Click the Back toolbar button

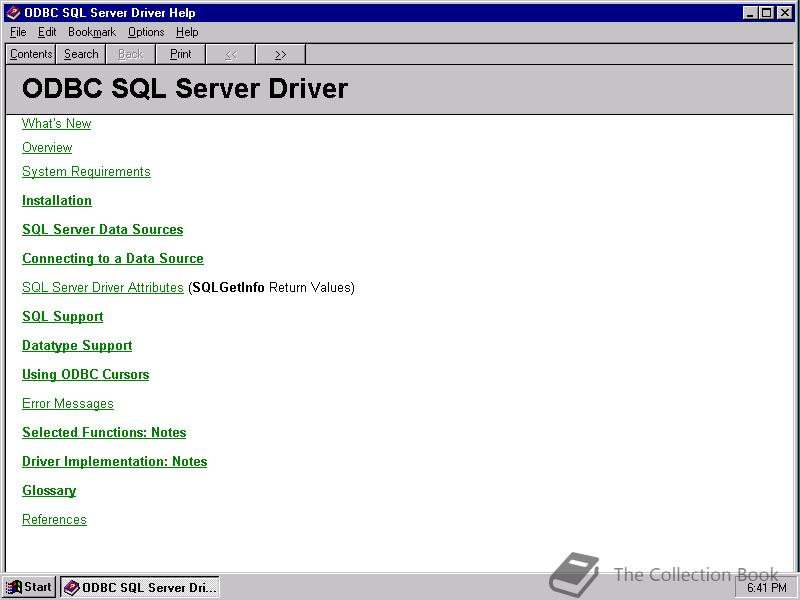click(131, 54)
